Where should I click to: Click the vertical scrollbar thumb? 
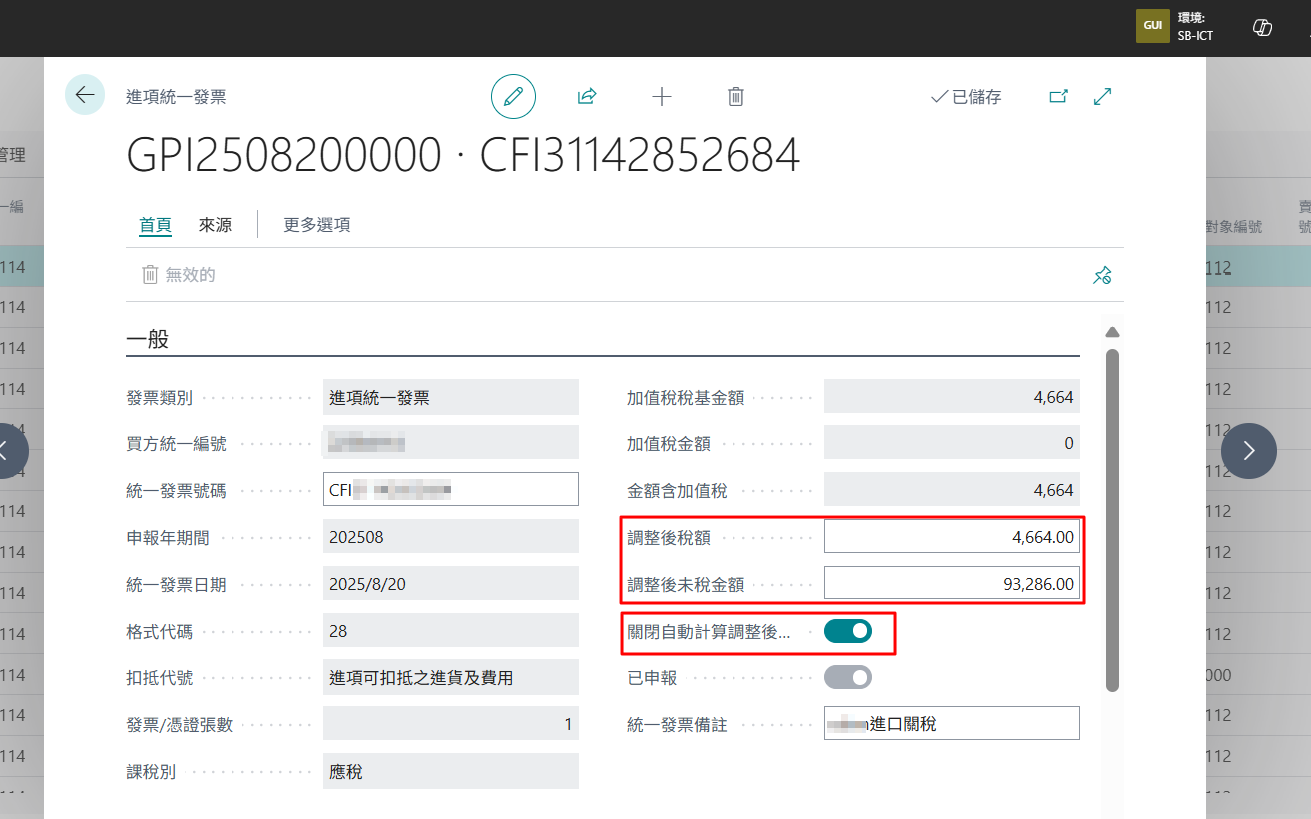point(1112,519)
